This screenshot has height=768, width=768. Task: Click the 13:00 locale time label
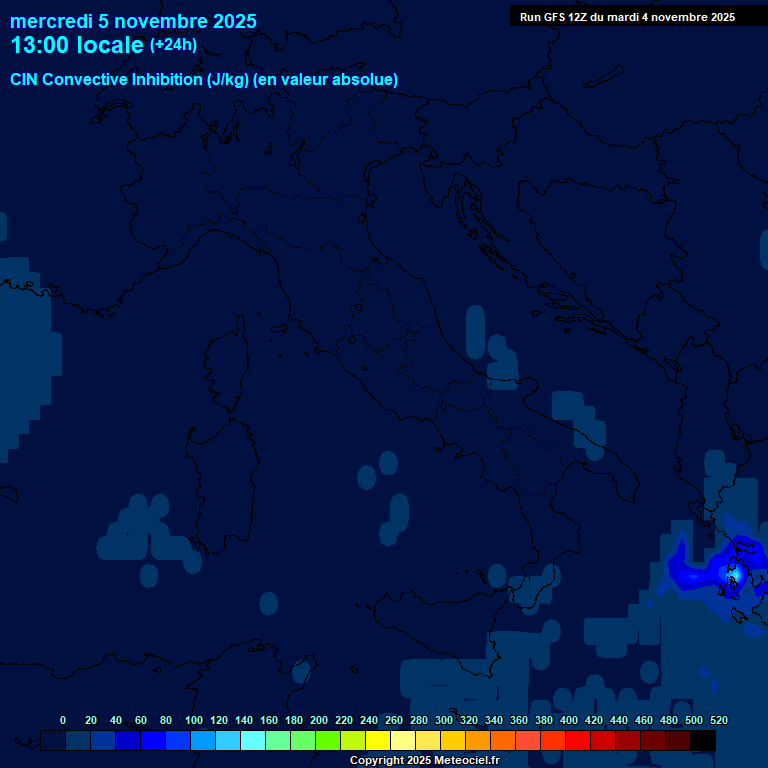[77, 45]
